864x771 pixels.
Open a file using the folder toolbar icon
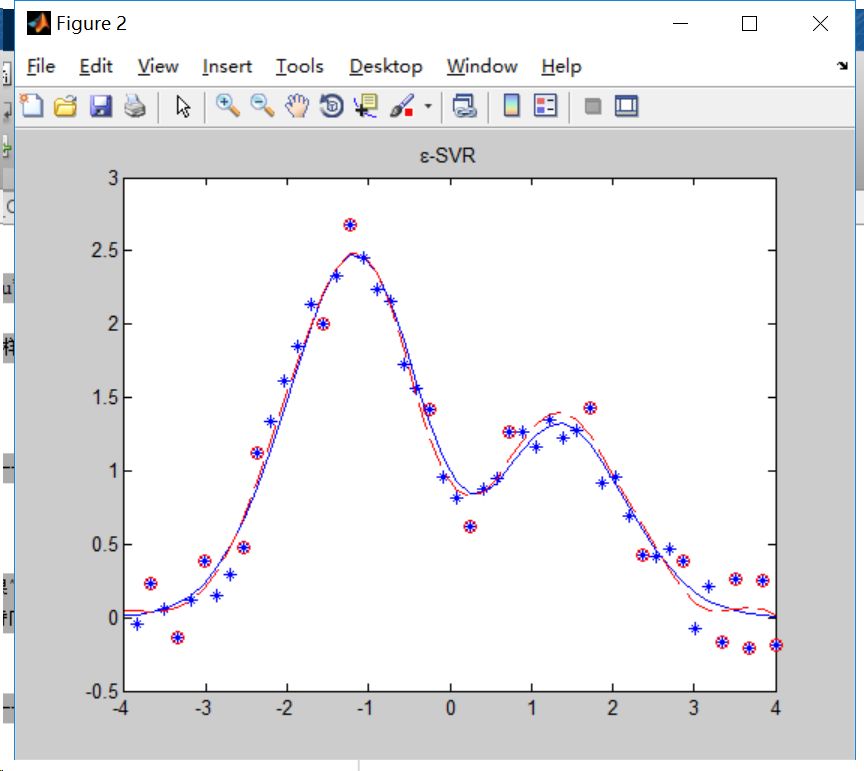[64, 105]
